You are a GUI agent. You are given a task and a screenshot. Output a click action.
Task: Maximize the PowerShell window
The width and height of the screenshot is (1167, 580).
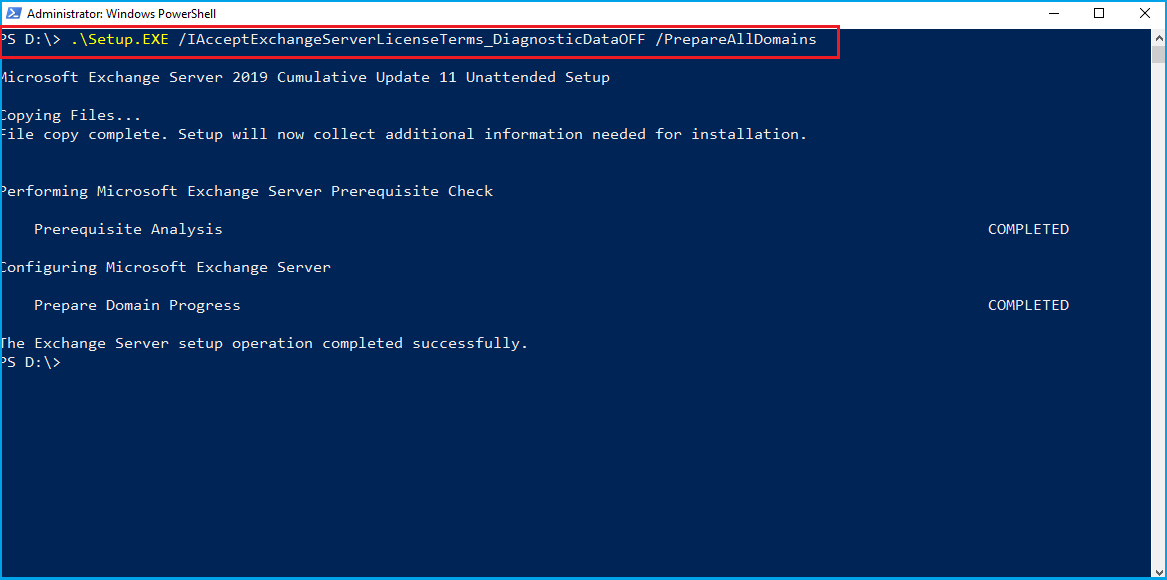(x=1099, y=14)
